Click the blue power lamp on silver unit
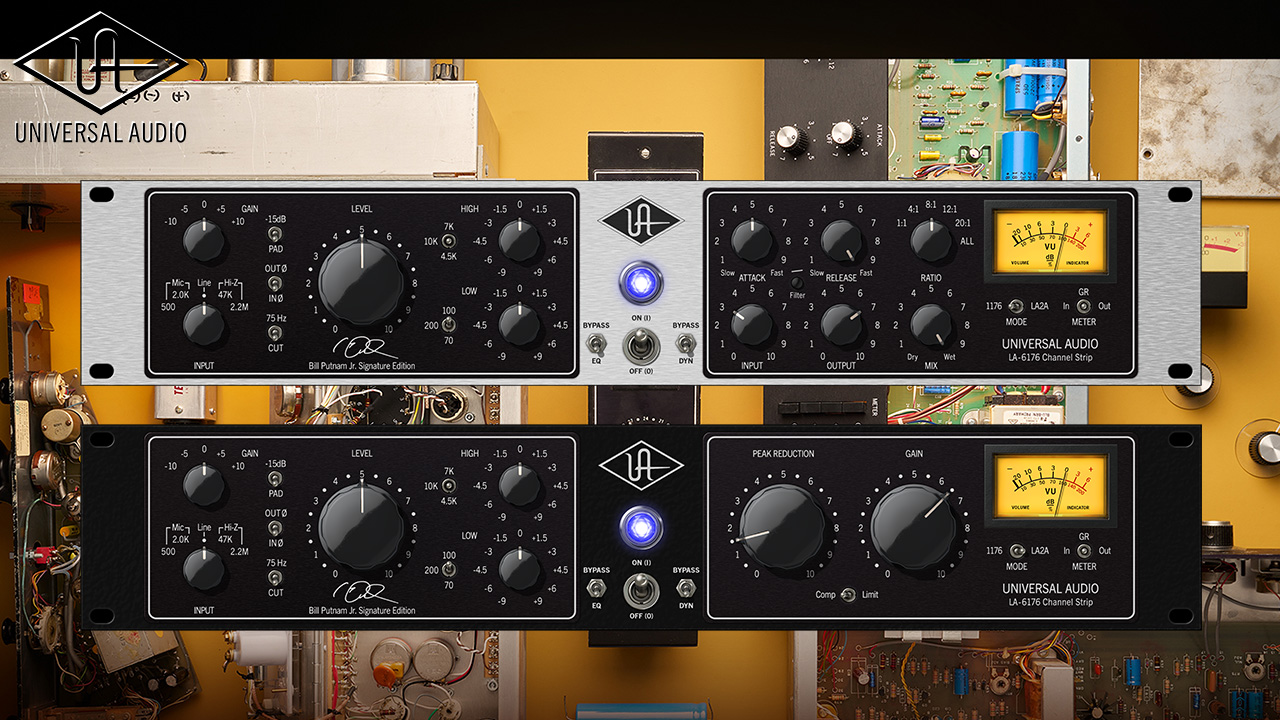This screenshot has height=720, width=1280. (x=641, y=282)
